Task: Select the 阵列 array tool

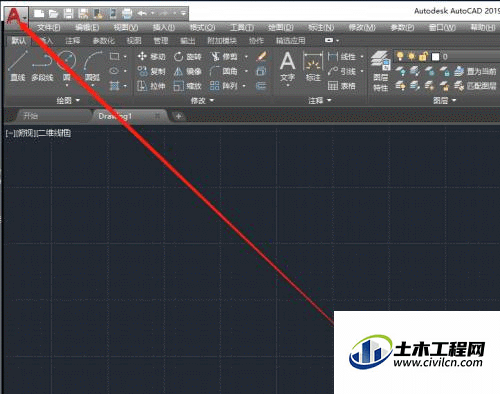Action: 224,86
